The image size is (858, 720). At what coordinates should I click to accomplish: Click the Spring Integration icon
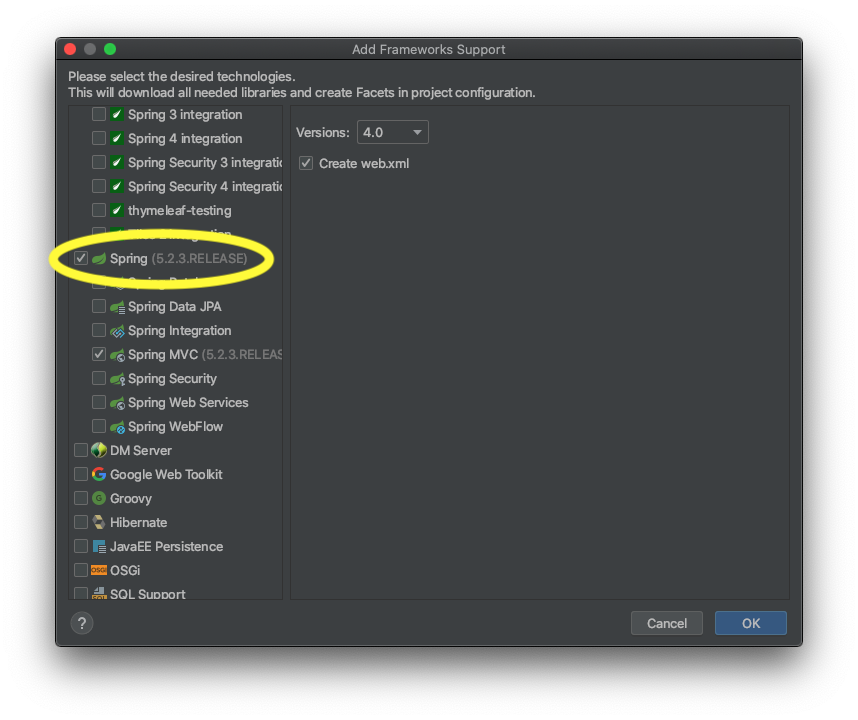pos(117,331)
